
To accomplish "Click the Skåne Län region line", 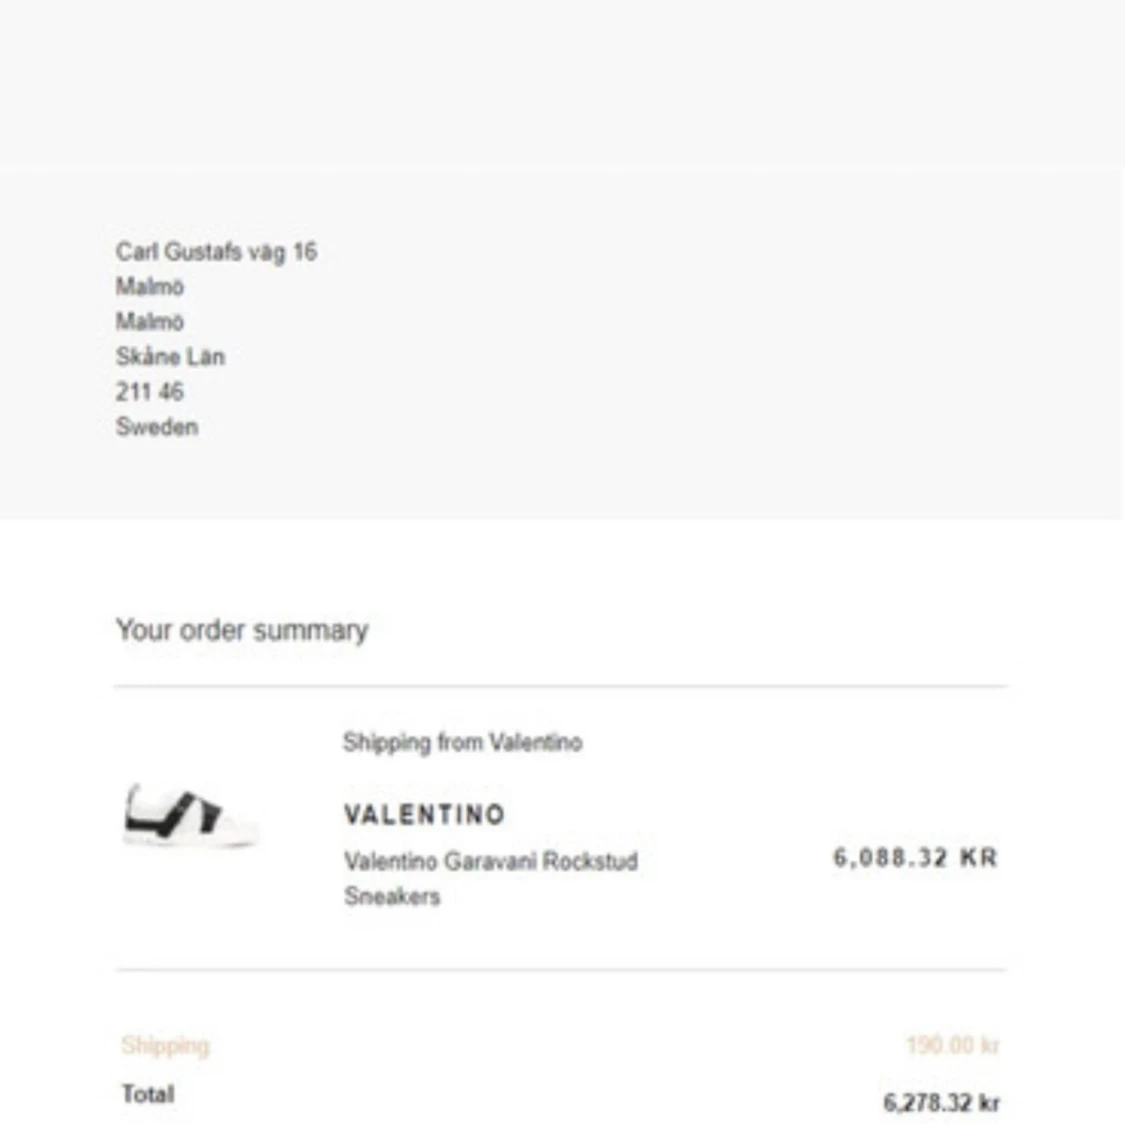I will tap(170, 357).
